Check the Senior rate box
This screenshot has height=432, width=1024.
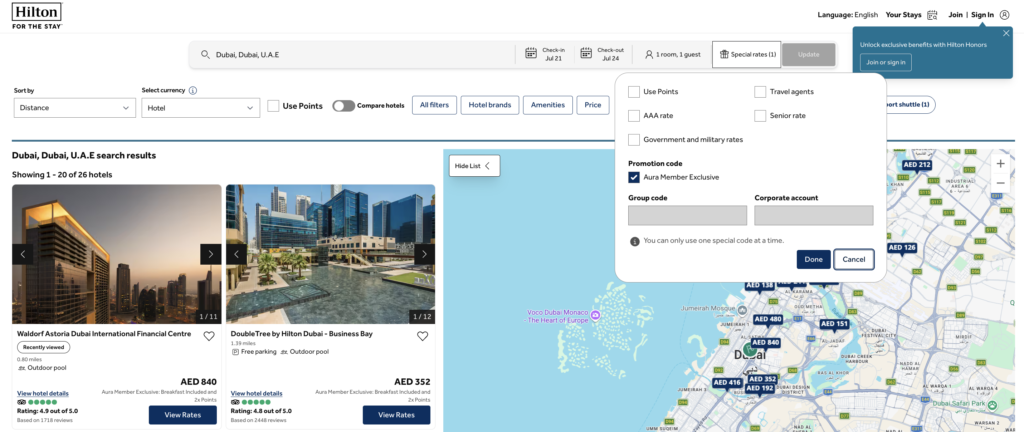point(760,116)
